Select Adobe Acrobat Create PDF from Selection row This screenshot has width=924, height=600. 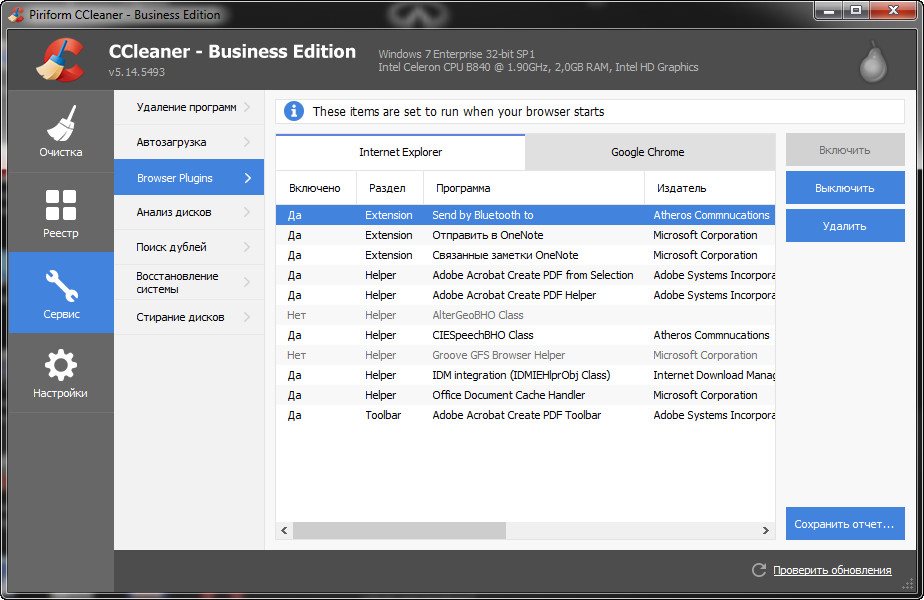click(x=525, y=275)
